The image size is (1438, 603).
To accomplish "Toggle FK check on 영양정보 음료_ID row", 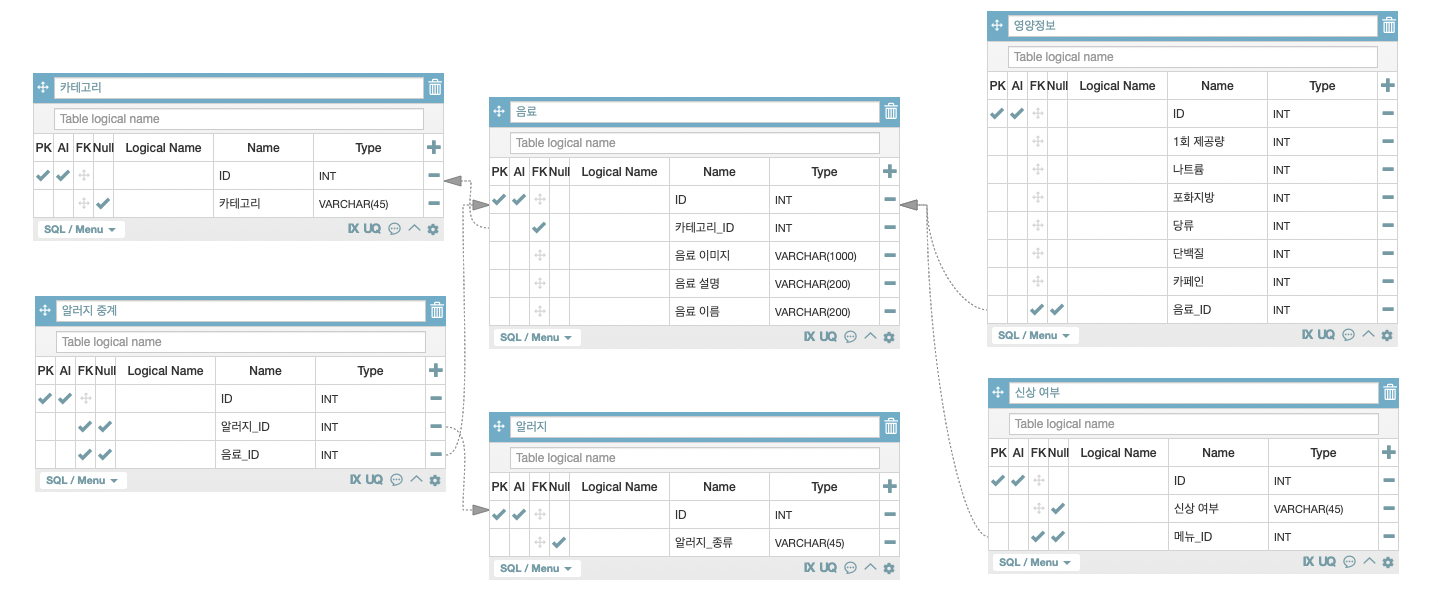I will [x=1037, y=310].
